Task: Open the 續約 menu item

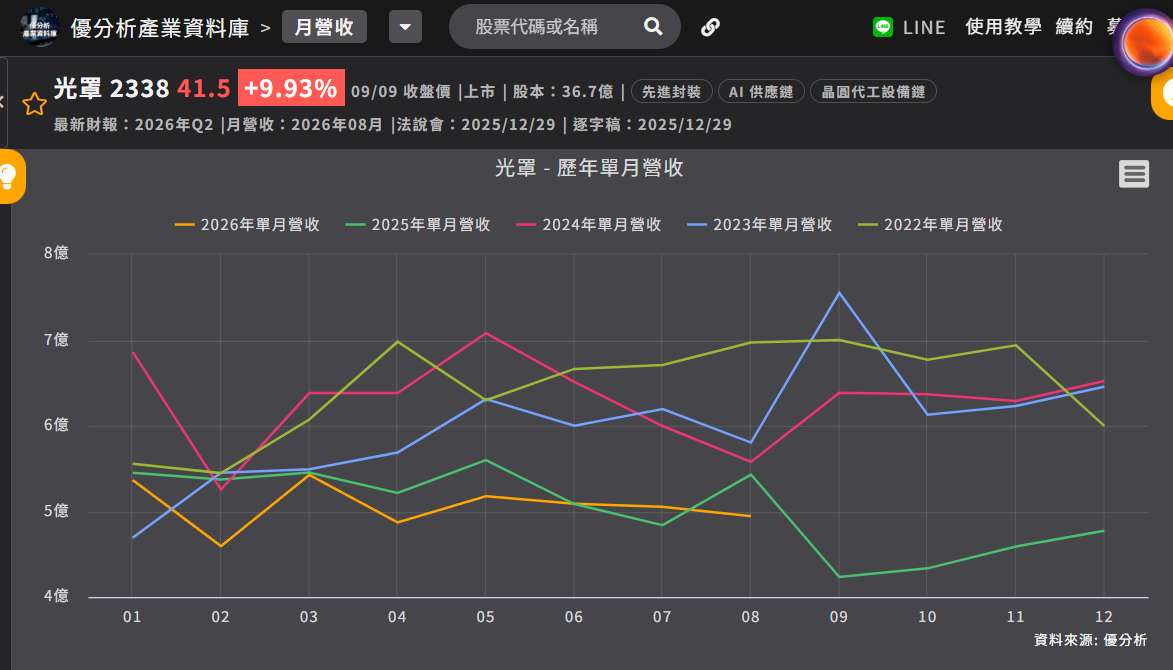Action: click(1074, 27)
